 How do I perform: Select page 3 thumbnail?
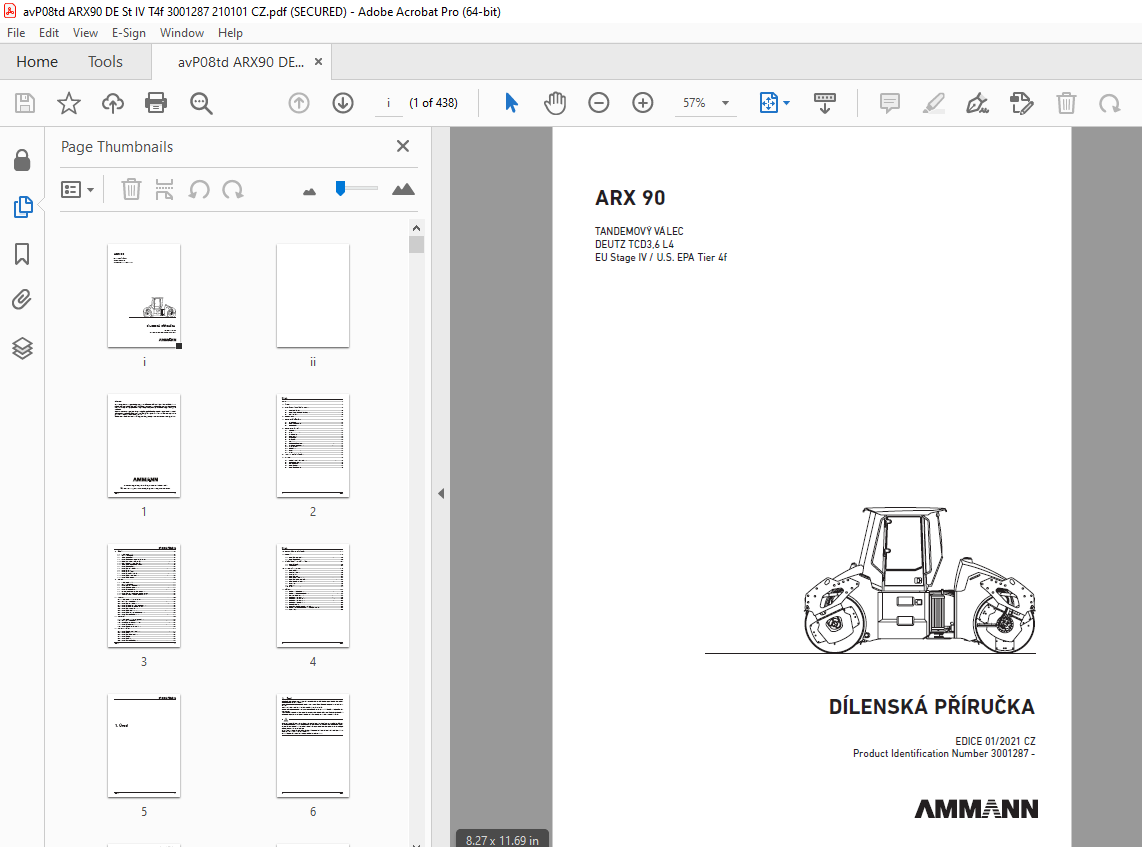(x=144, y=596)
